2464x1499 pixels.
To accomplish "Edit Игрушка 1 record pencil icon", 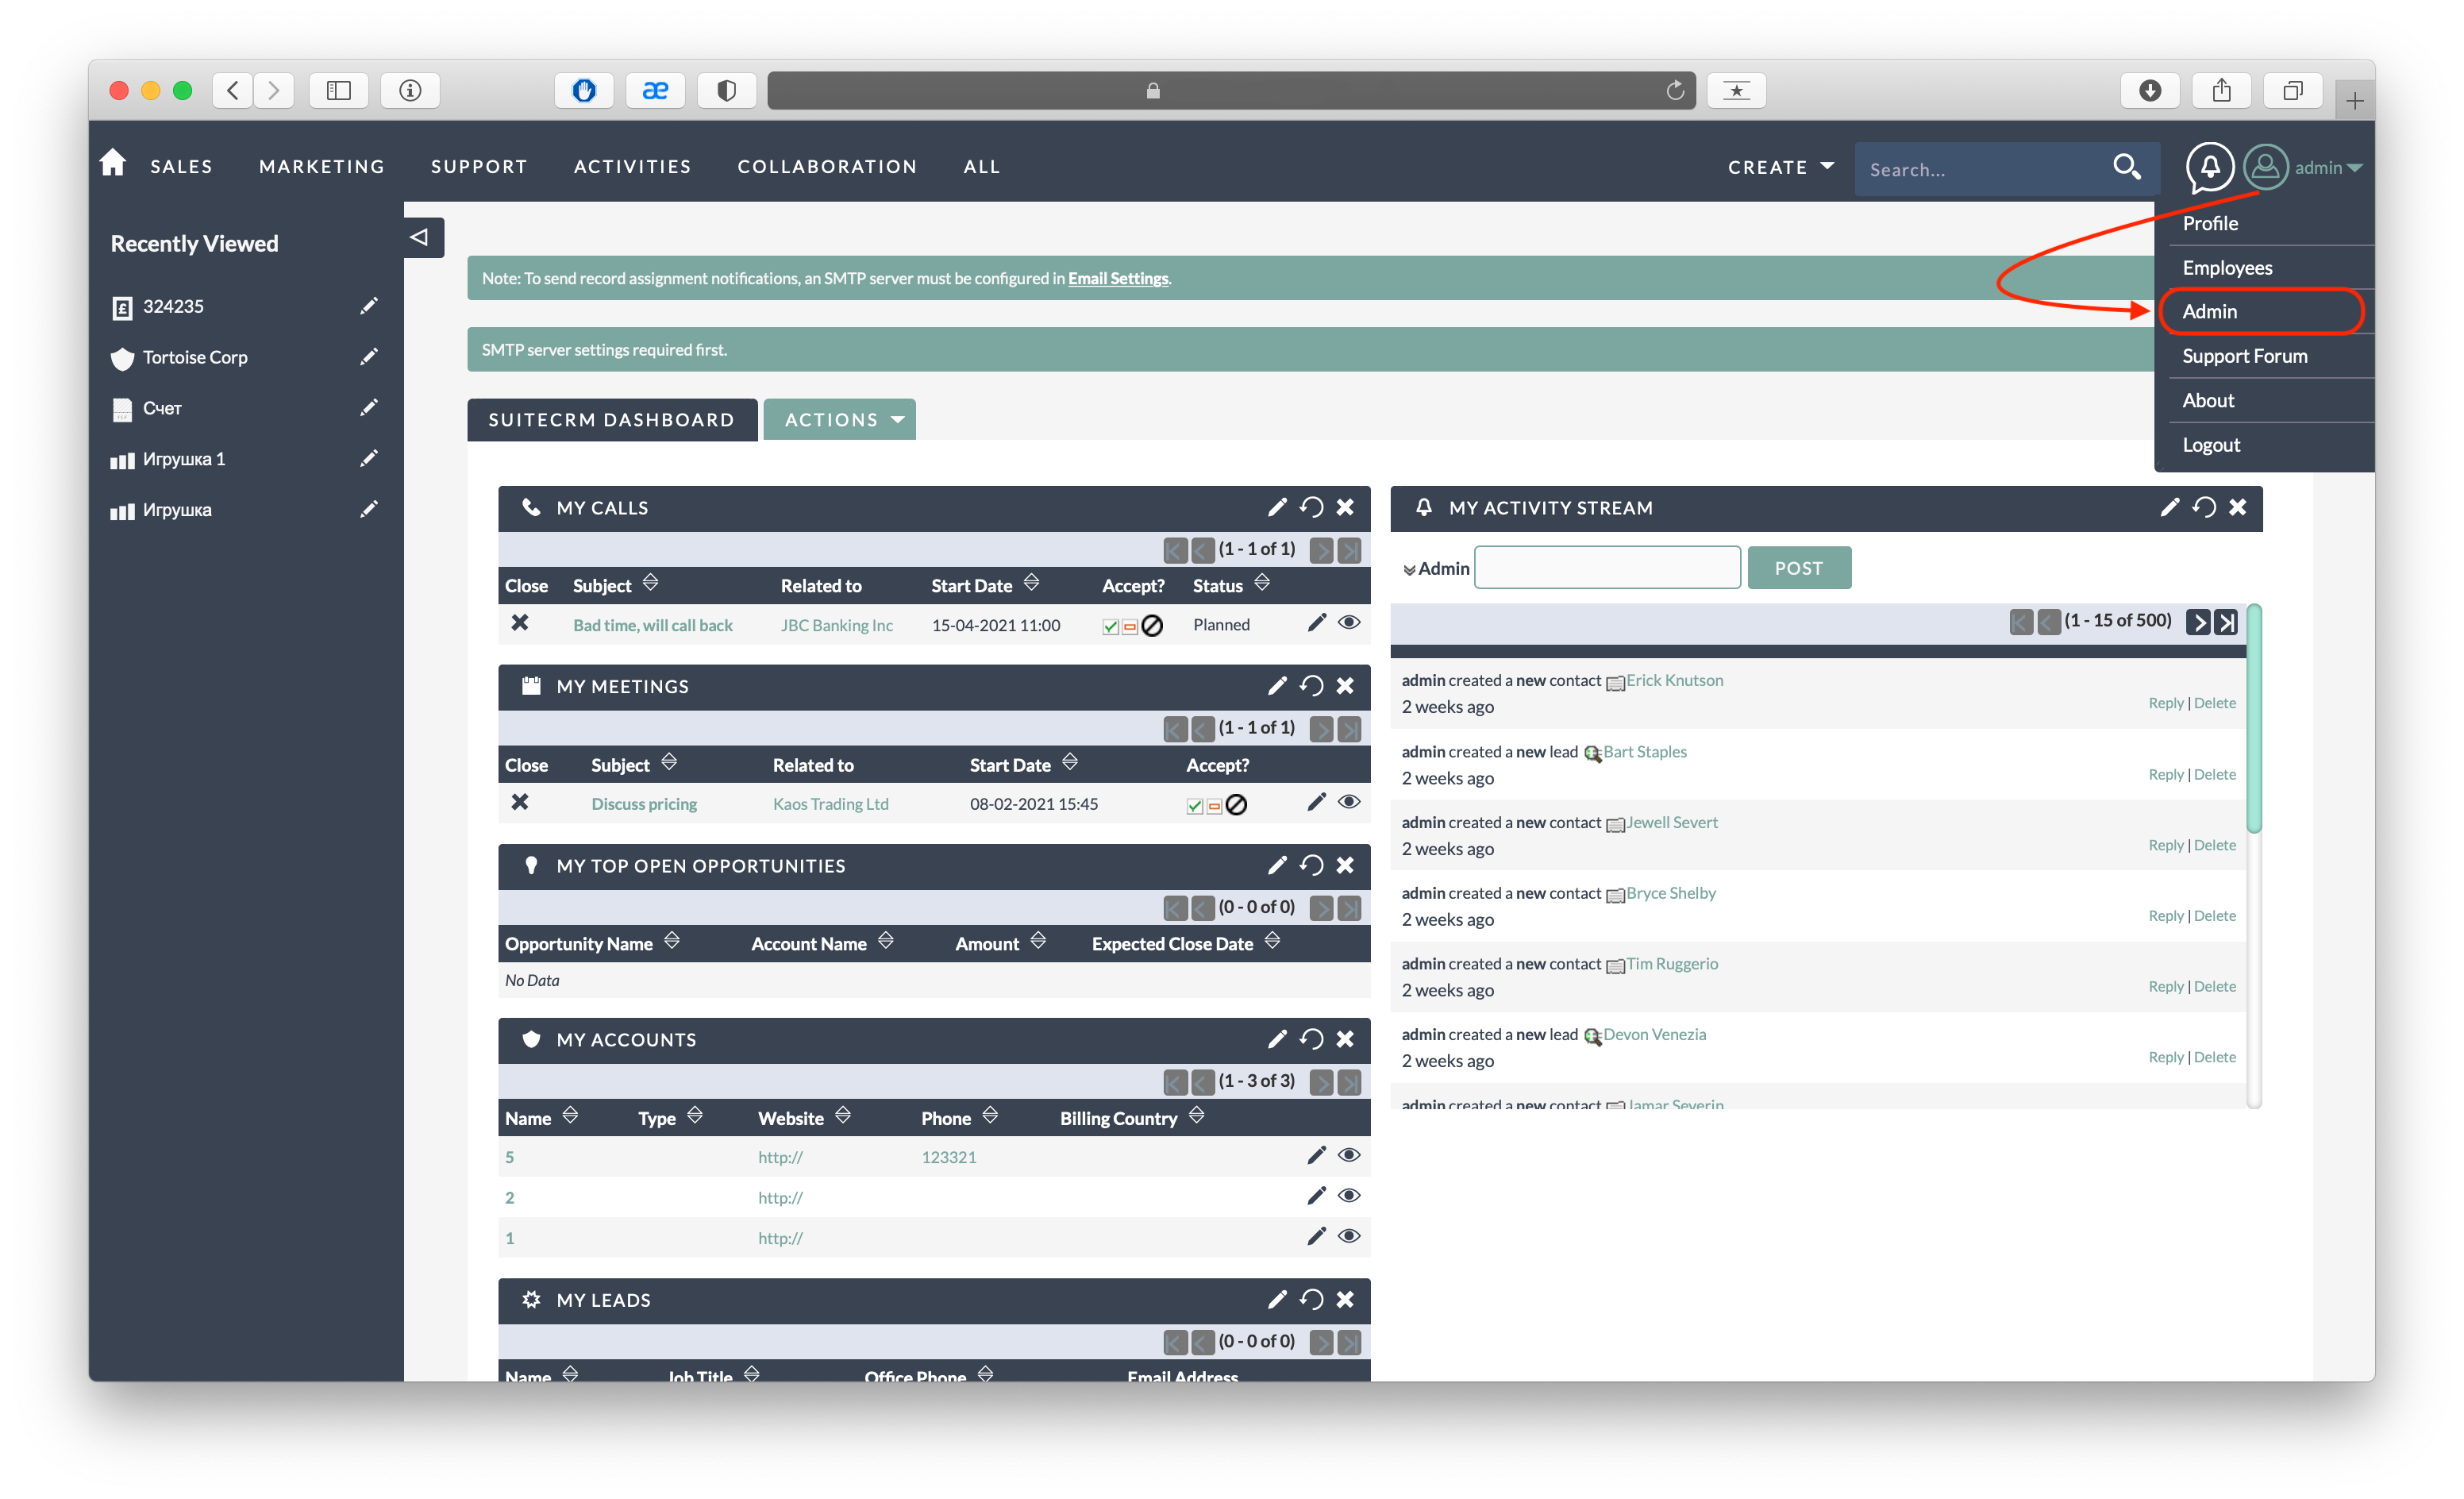I will (369, 458).
